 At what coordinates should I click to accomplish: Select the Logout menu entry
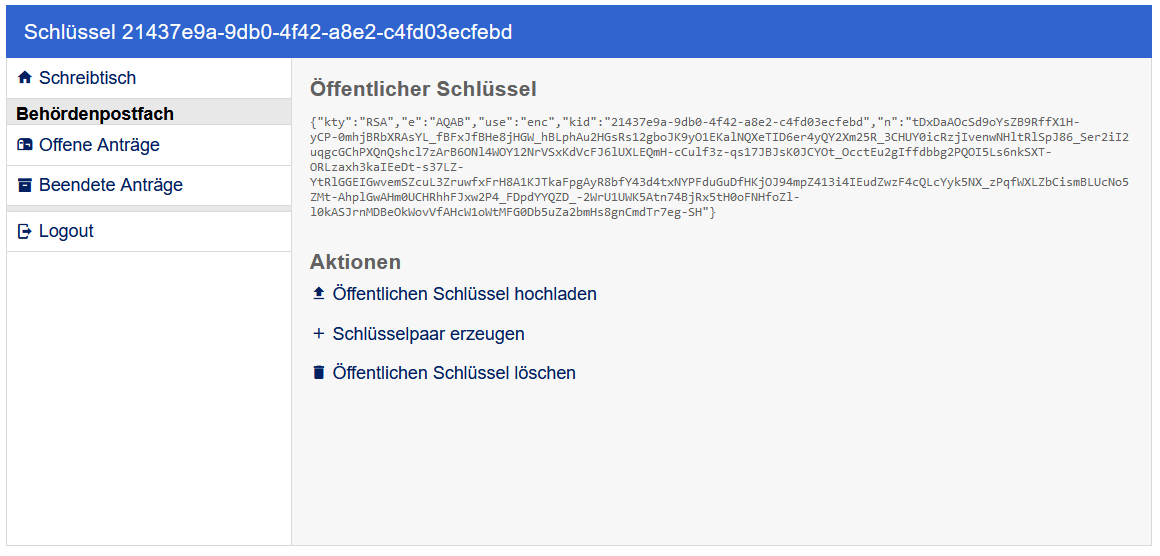(x=66, y=231)
